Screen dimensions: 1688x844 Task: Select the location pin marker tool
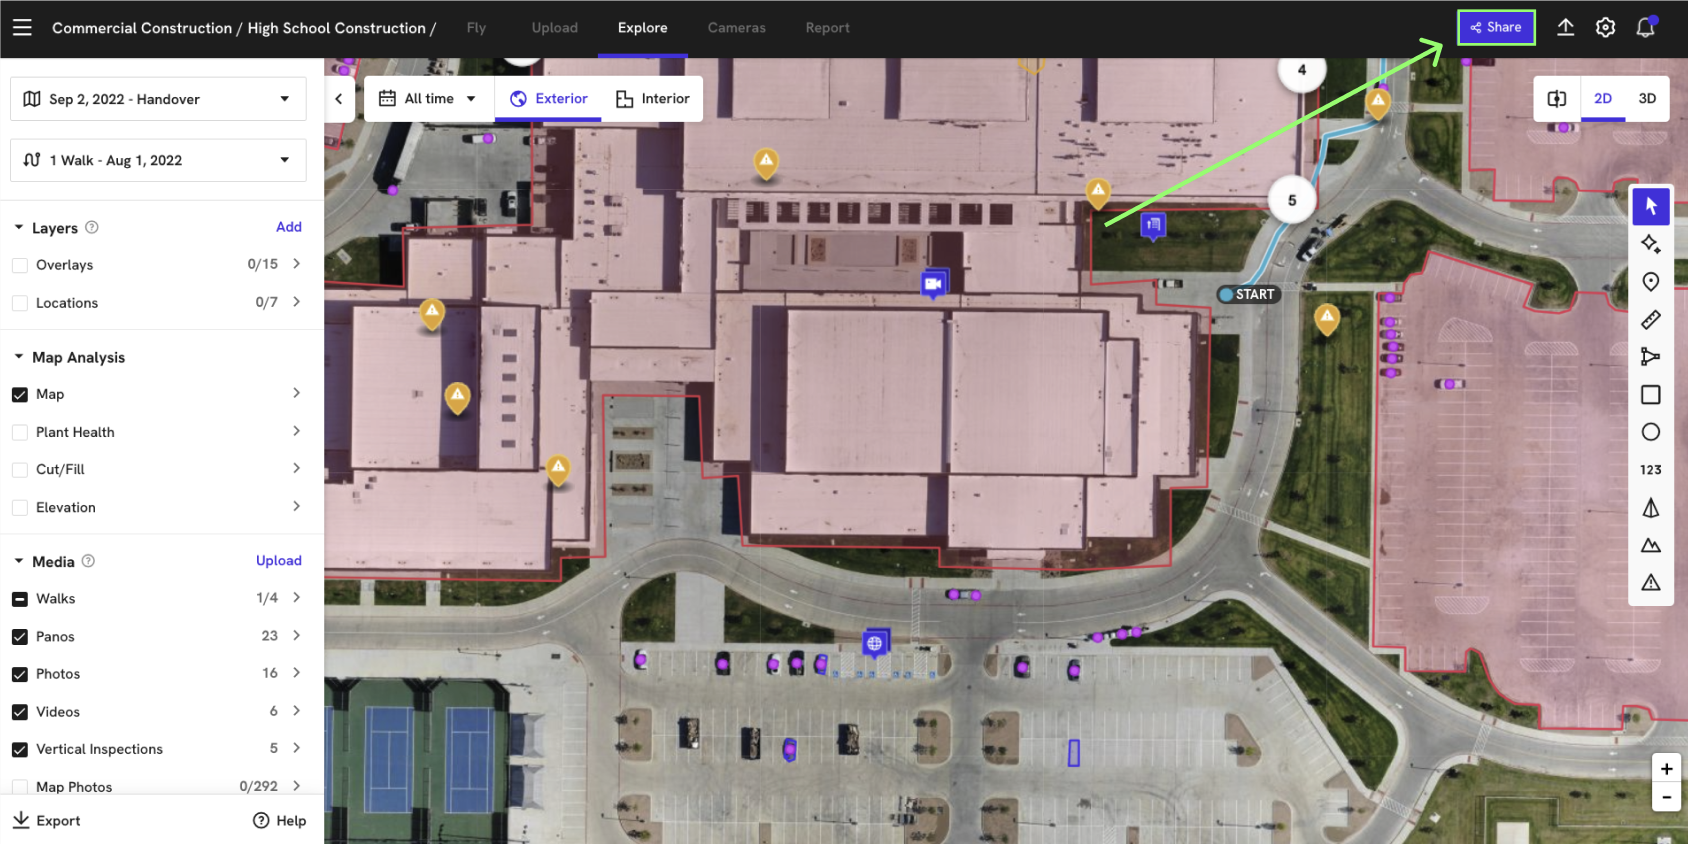click(x=1650, y=282)
